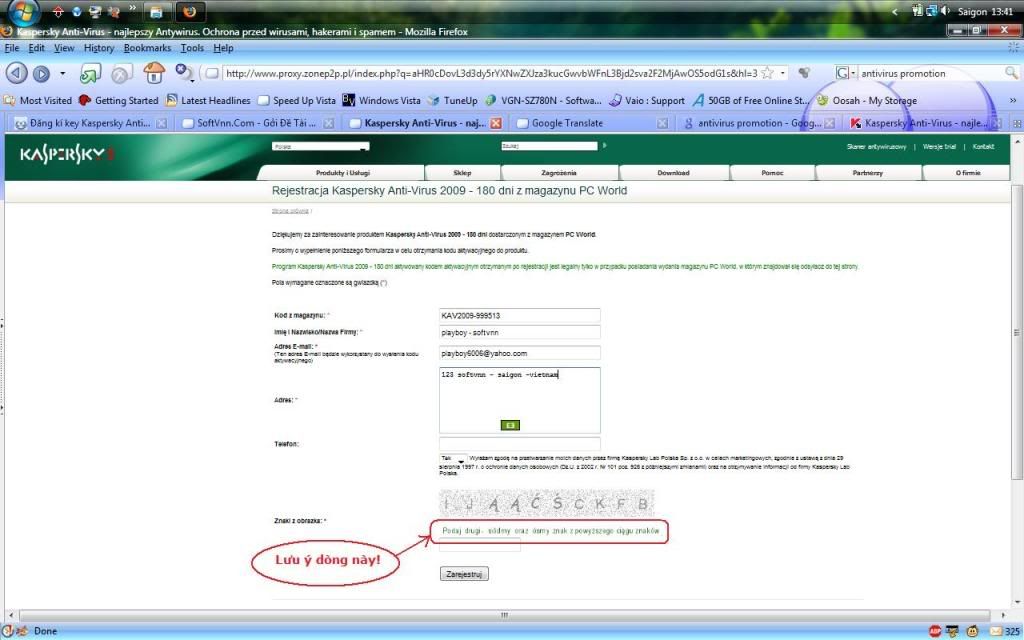Open the Polska country dropdown
This screenshot has height=640, width=1024.
pyautogui.click(x=320, y=146)
